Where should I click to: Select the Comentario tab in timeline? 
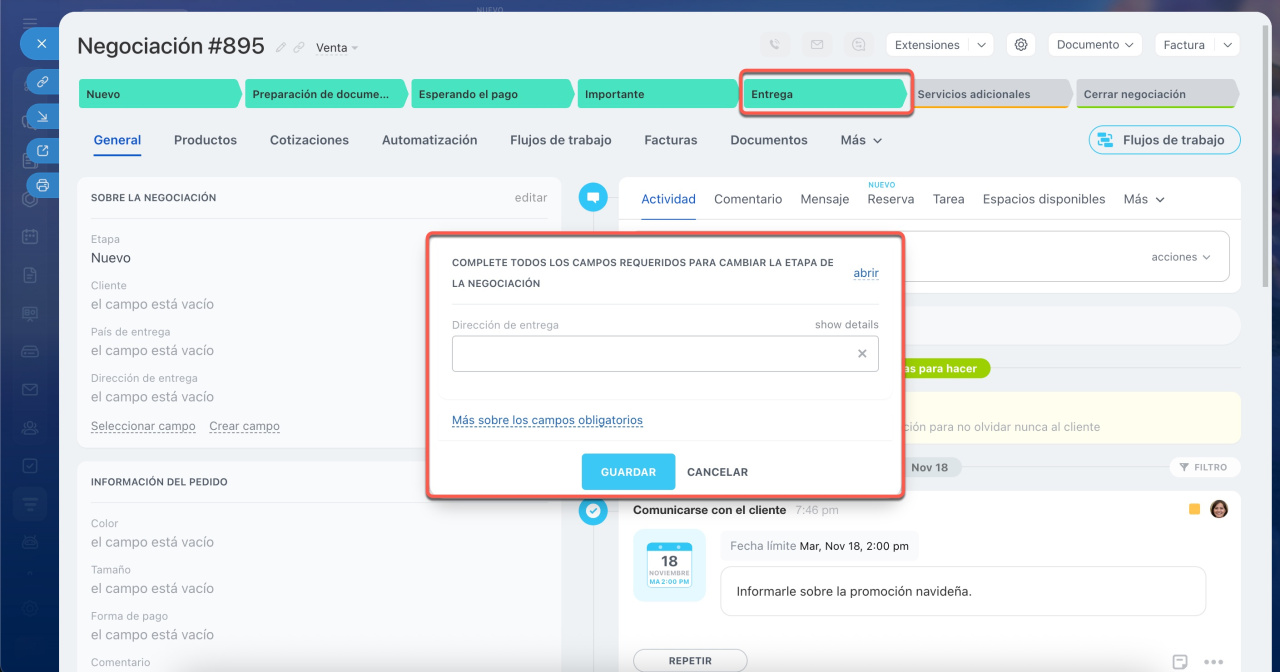pos(748,199)
